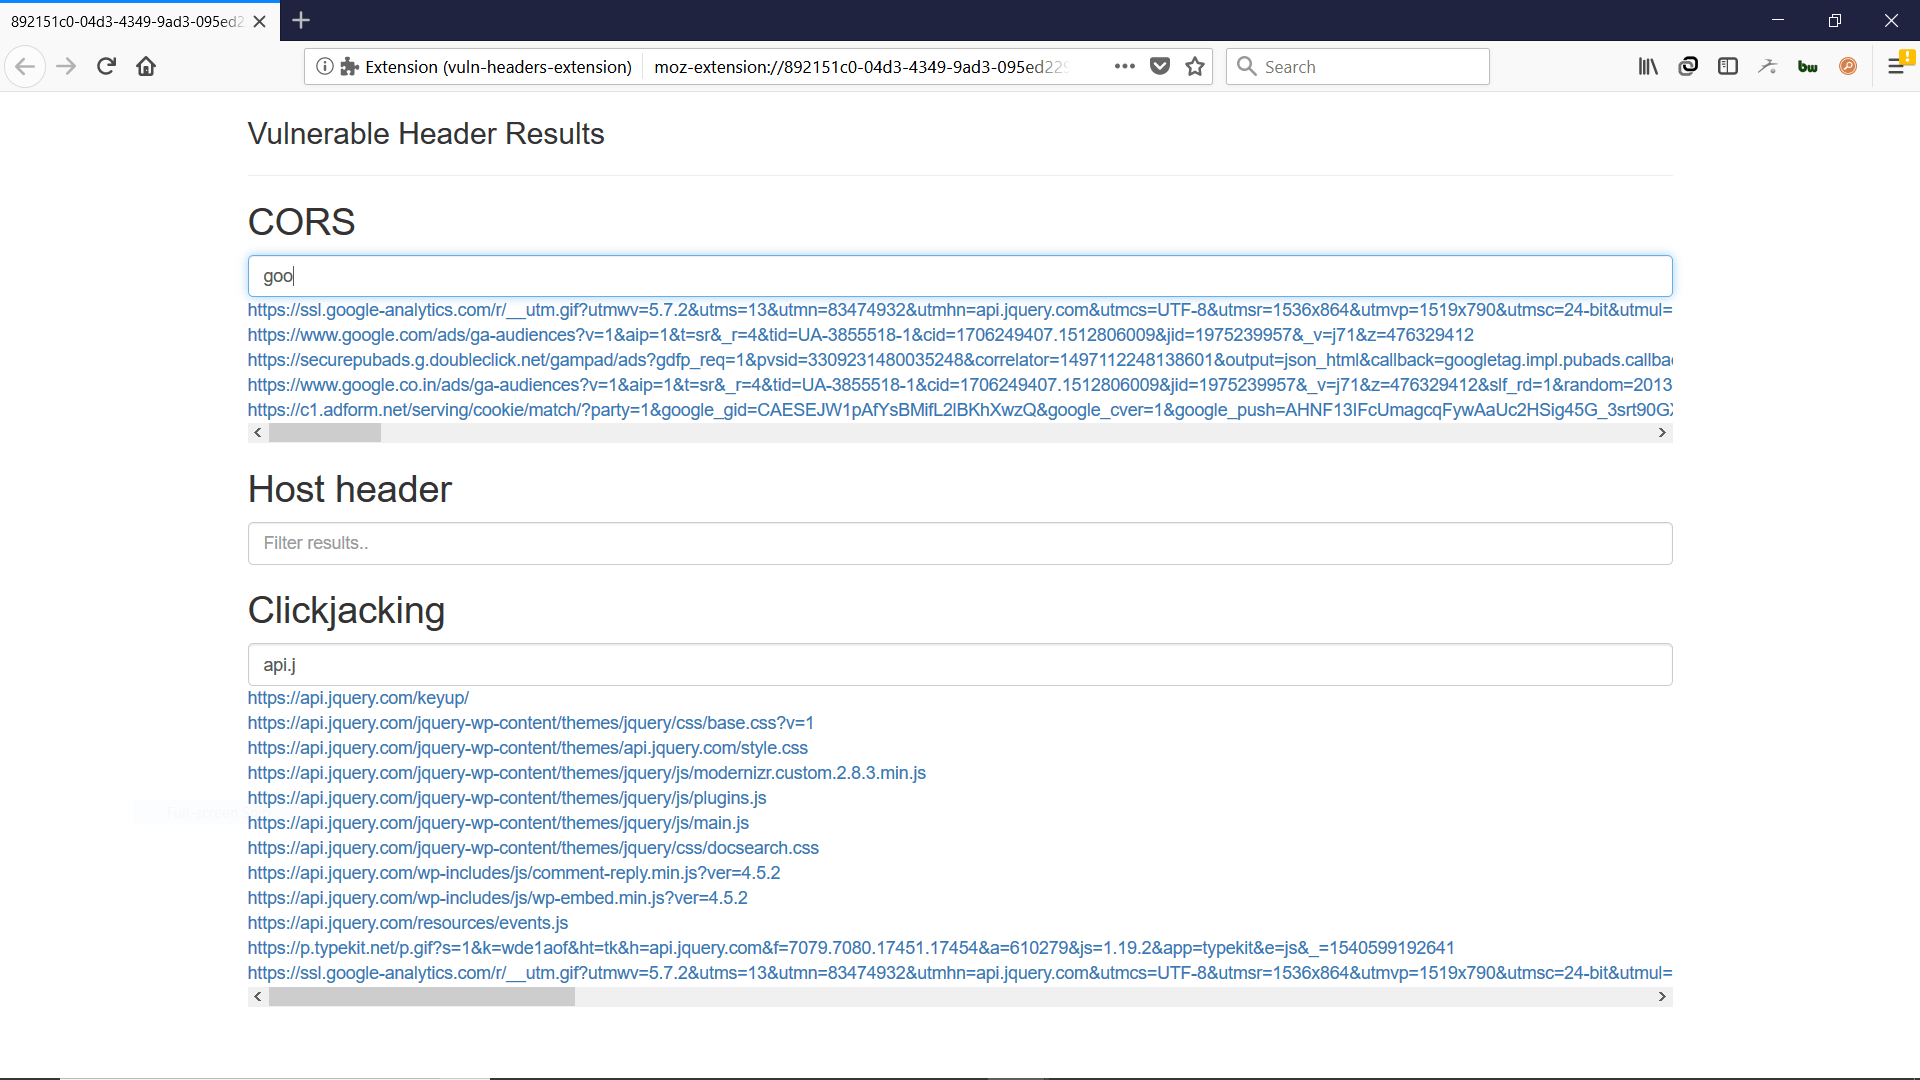Open the https://api.jquery.com/keyup/ link

tap(358, 698)
